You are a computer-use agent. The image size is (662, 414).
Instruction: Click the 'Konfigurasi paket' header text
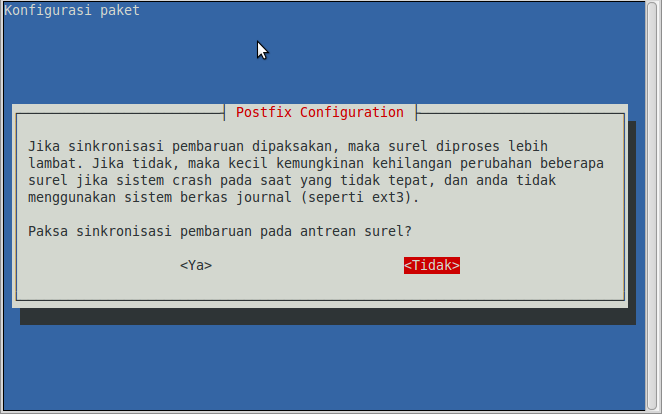(72, 10)
